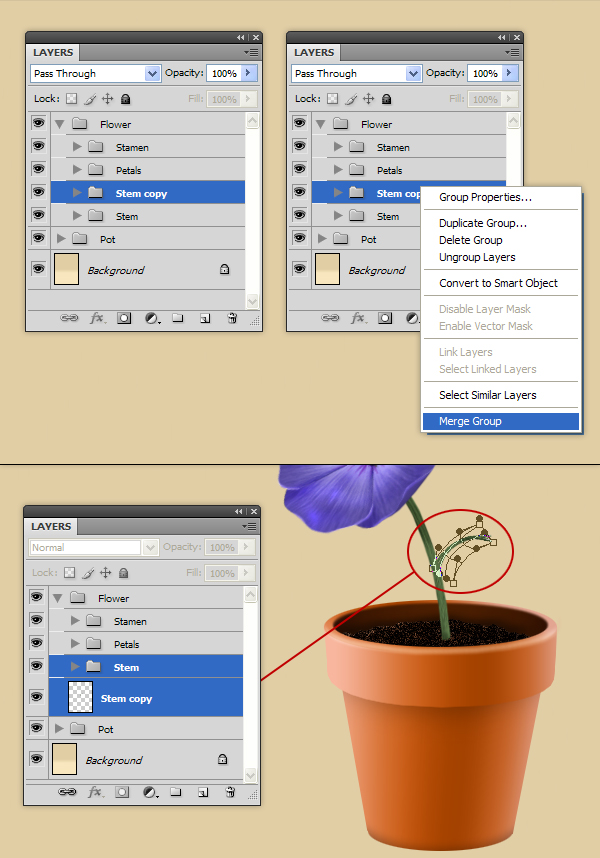Open Opacity slider arrow in top-left Layers panel
Screen dimensions: 600x858
[x=250, y=73]
